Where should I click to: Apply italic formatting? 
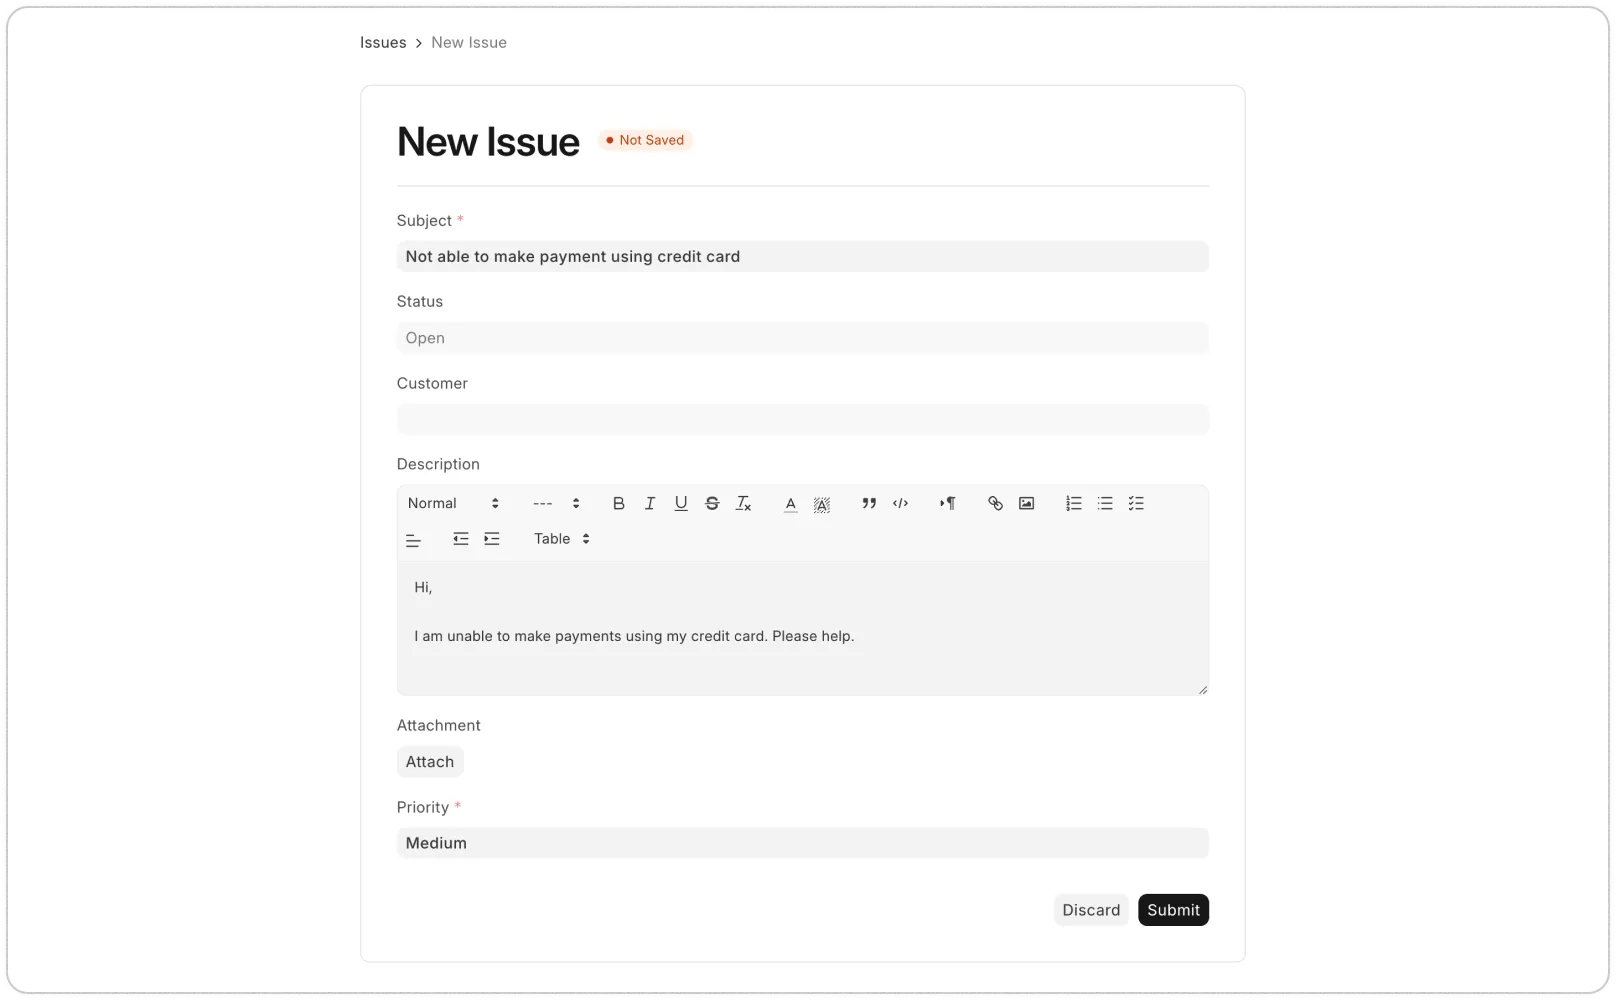(x=649, y=503)
